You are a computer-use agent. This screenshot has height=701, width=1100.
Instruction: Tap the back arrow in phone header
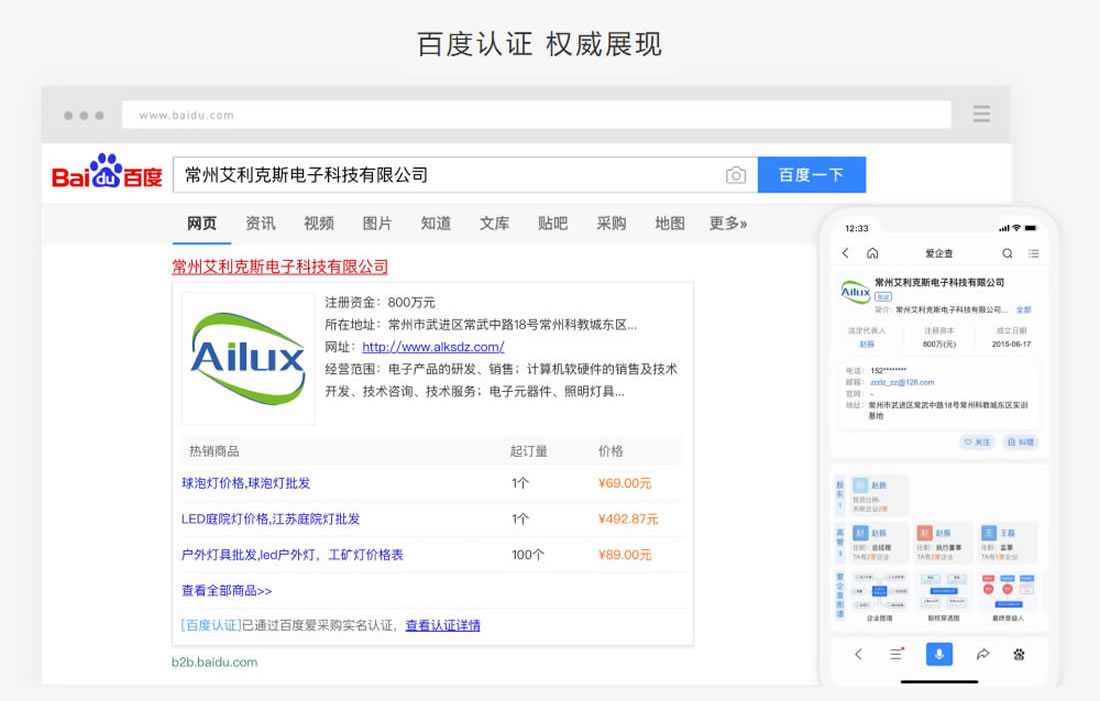pos(845,253)
